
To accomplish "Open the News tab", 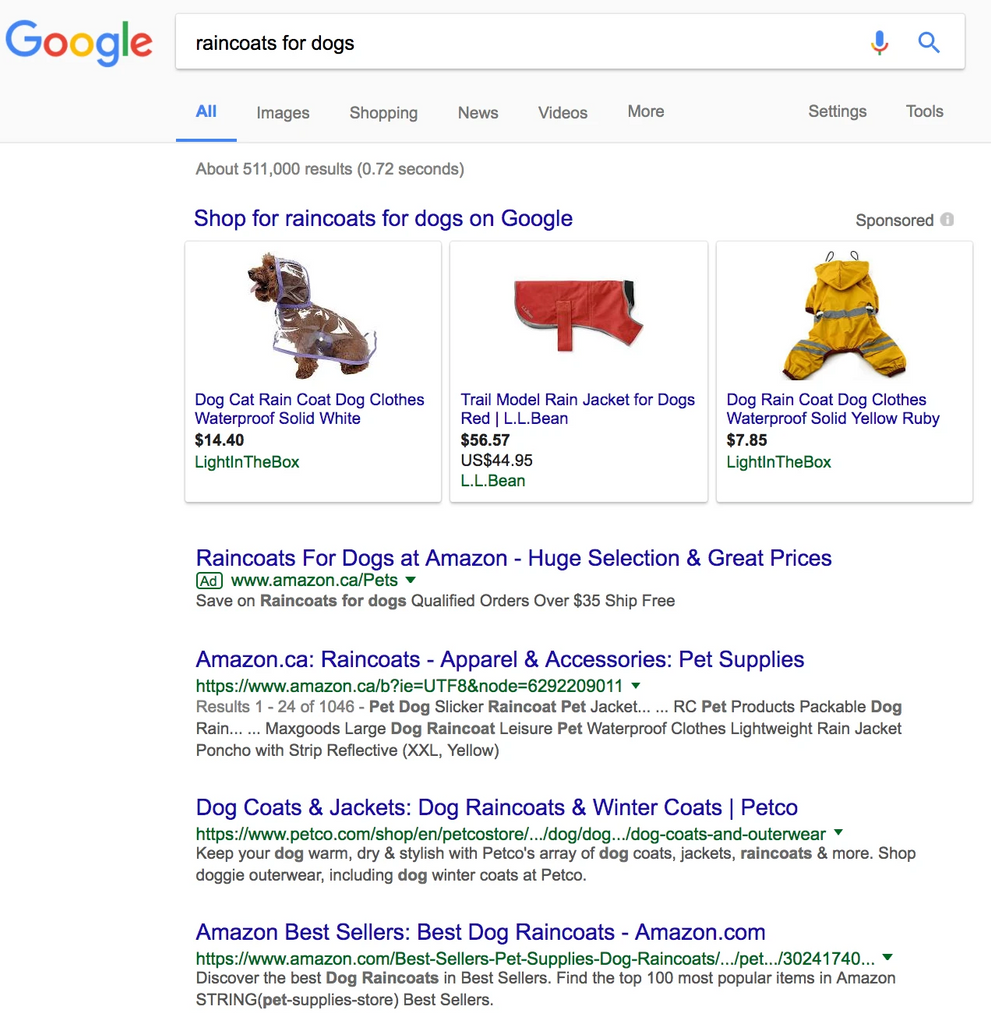I will [478, 113].
